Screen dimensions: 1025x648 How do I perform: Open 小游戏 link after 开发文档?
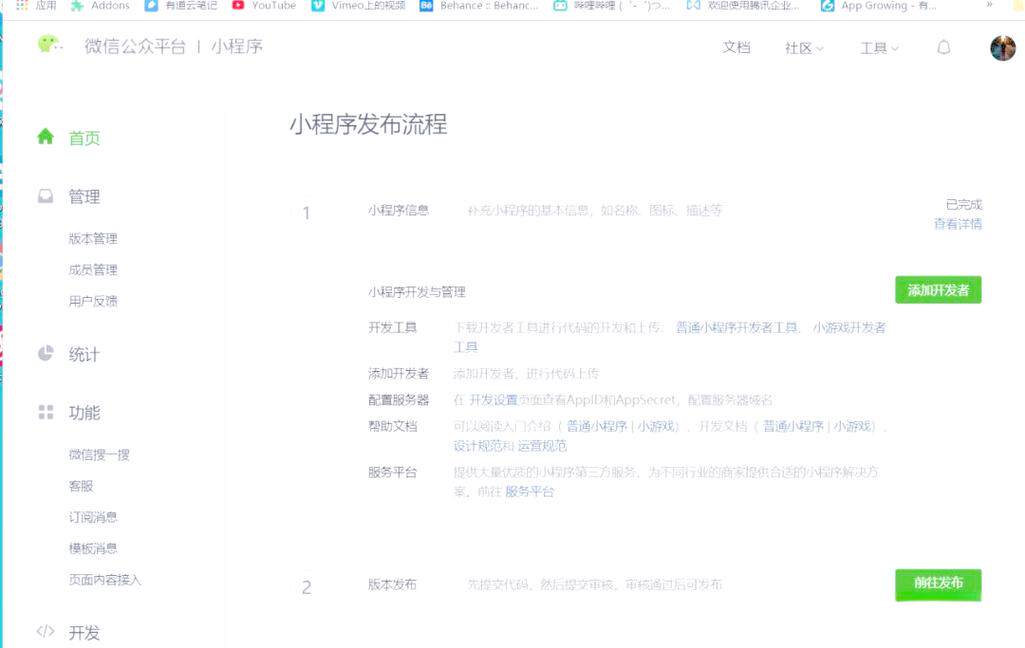[x=852, y=426]
